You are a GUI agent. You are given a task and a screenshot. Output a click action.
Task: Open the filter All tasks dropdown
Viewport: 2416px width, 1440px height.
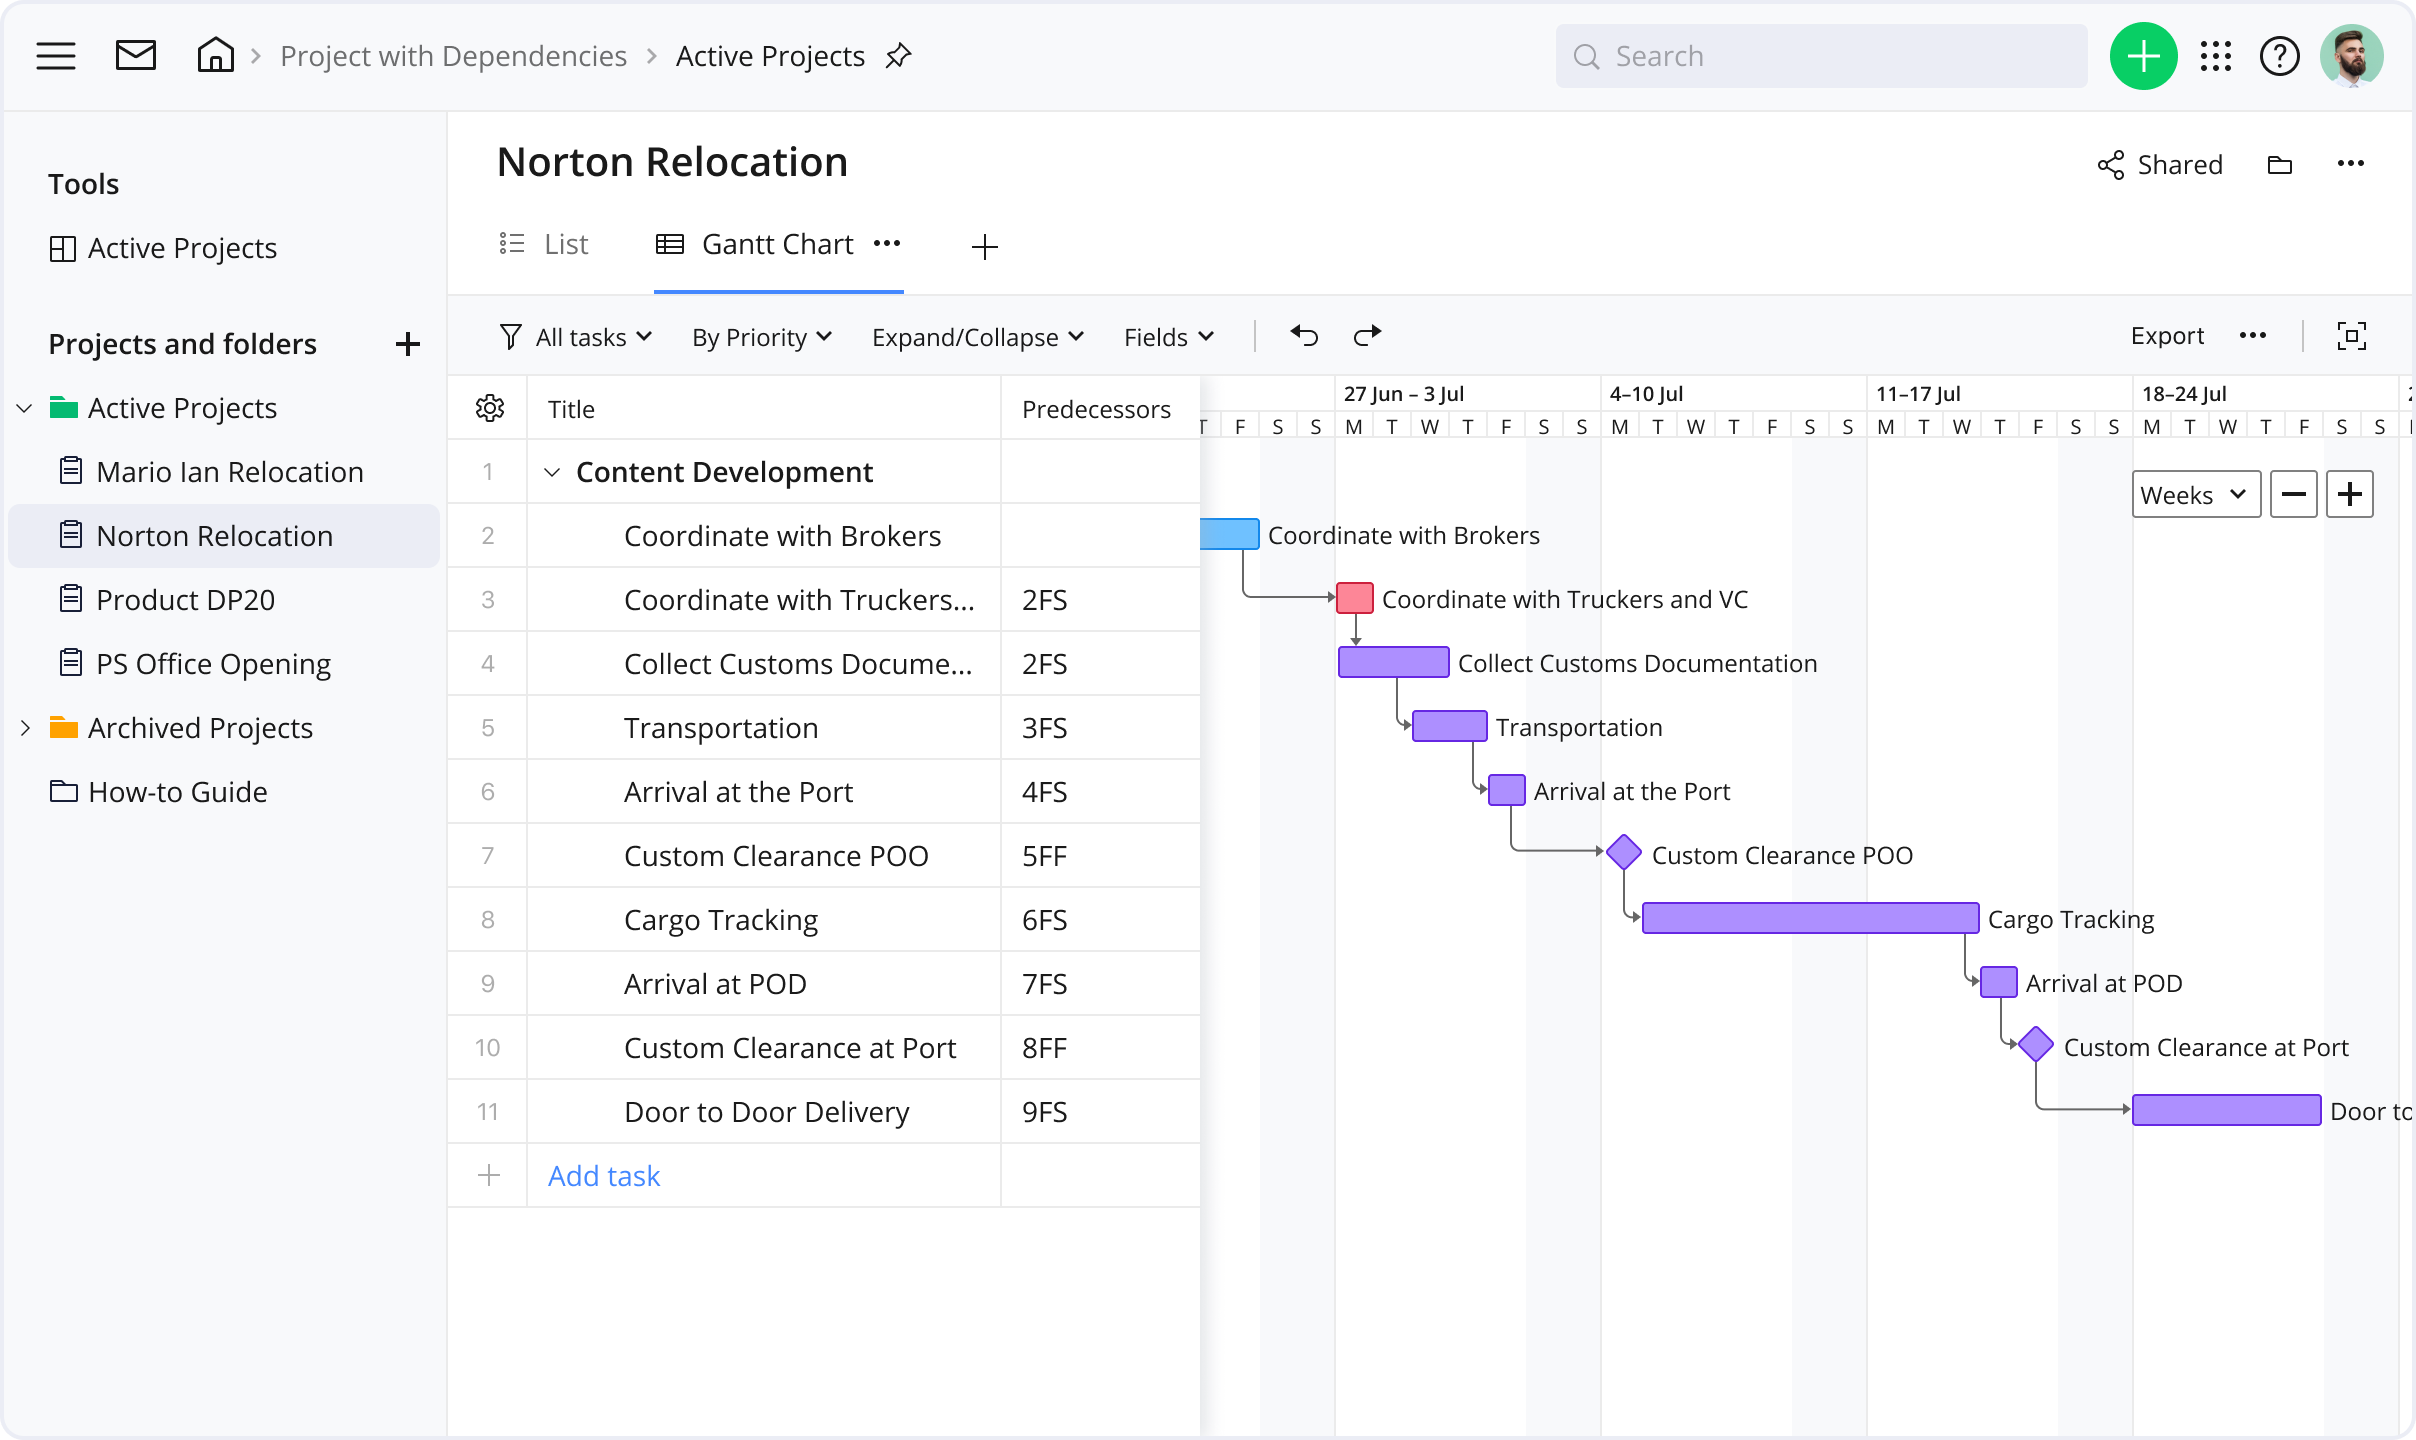coord(583,336)
